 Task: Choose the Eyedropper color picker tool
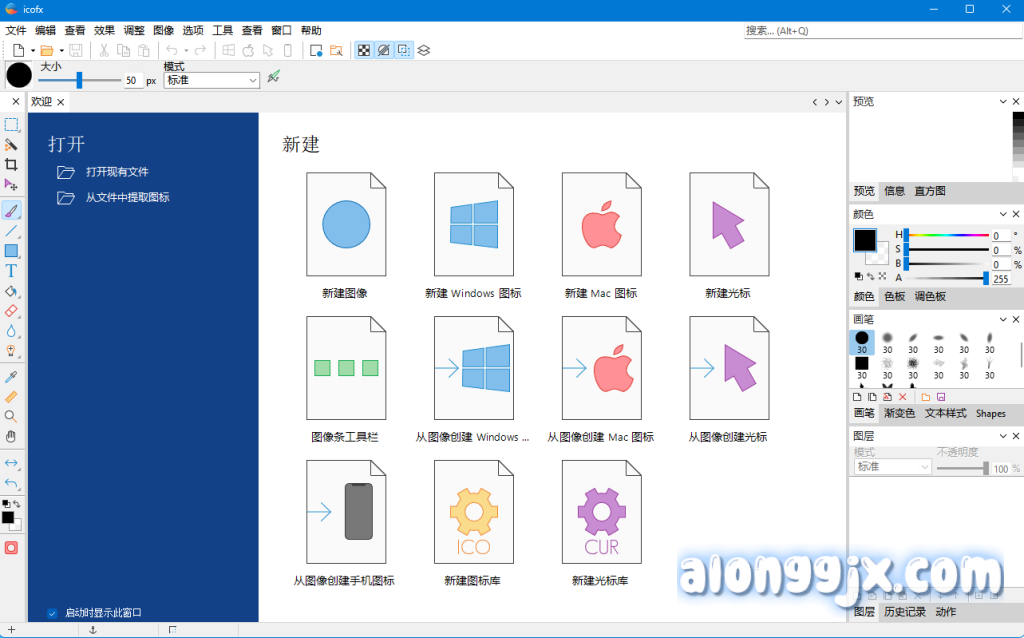point(11,377)
